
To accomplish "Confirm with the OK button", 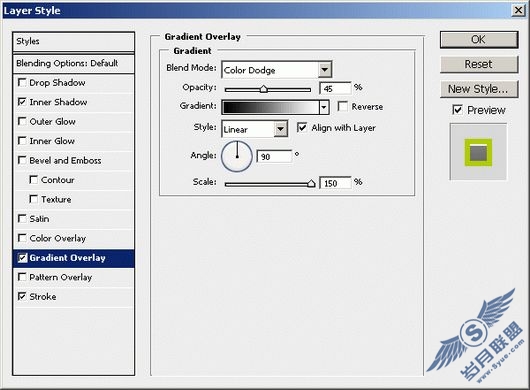I will [479, 40].
